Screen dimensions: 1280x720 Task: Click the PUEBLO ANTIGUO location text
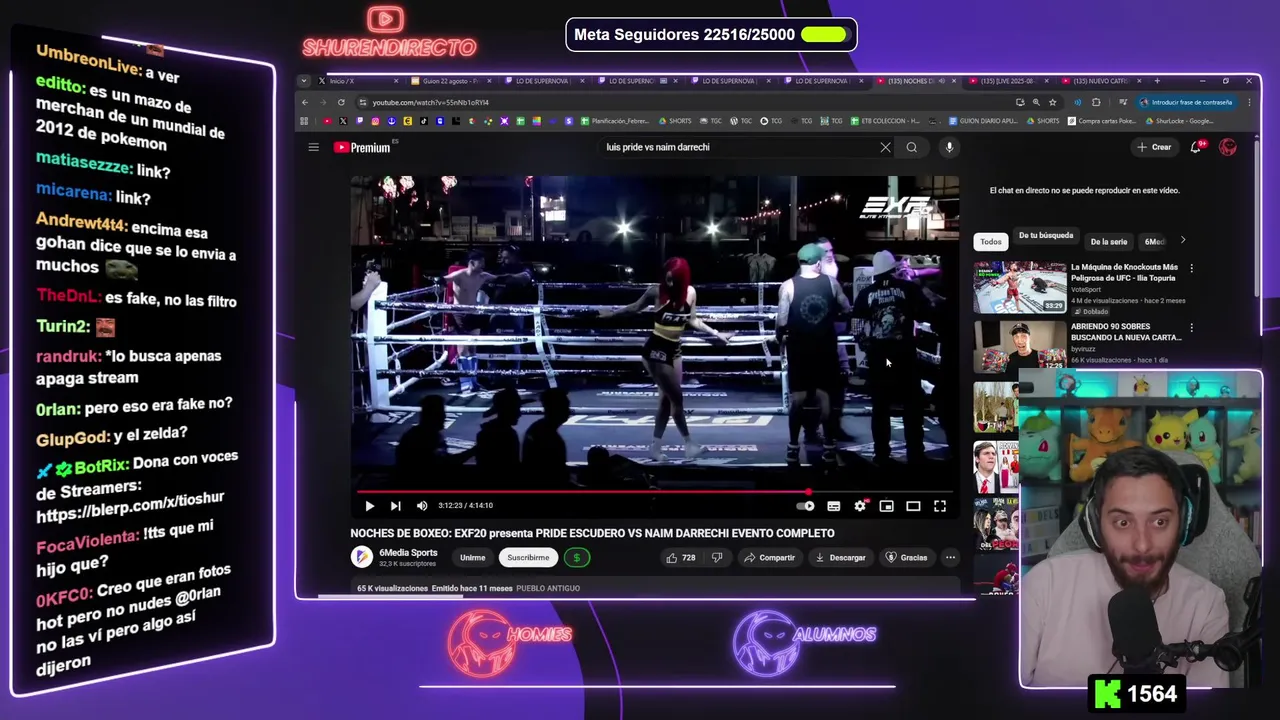pyautogui.click(x=548, y=588)
